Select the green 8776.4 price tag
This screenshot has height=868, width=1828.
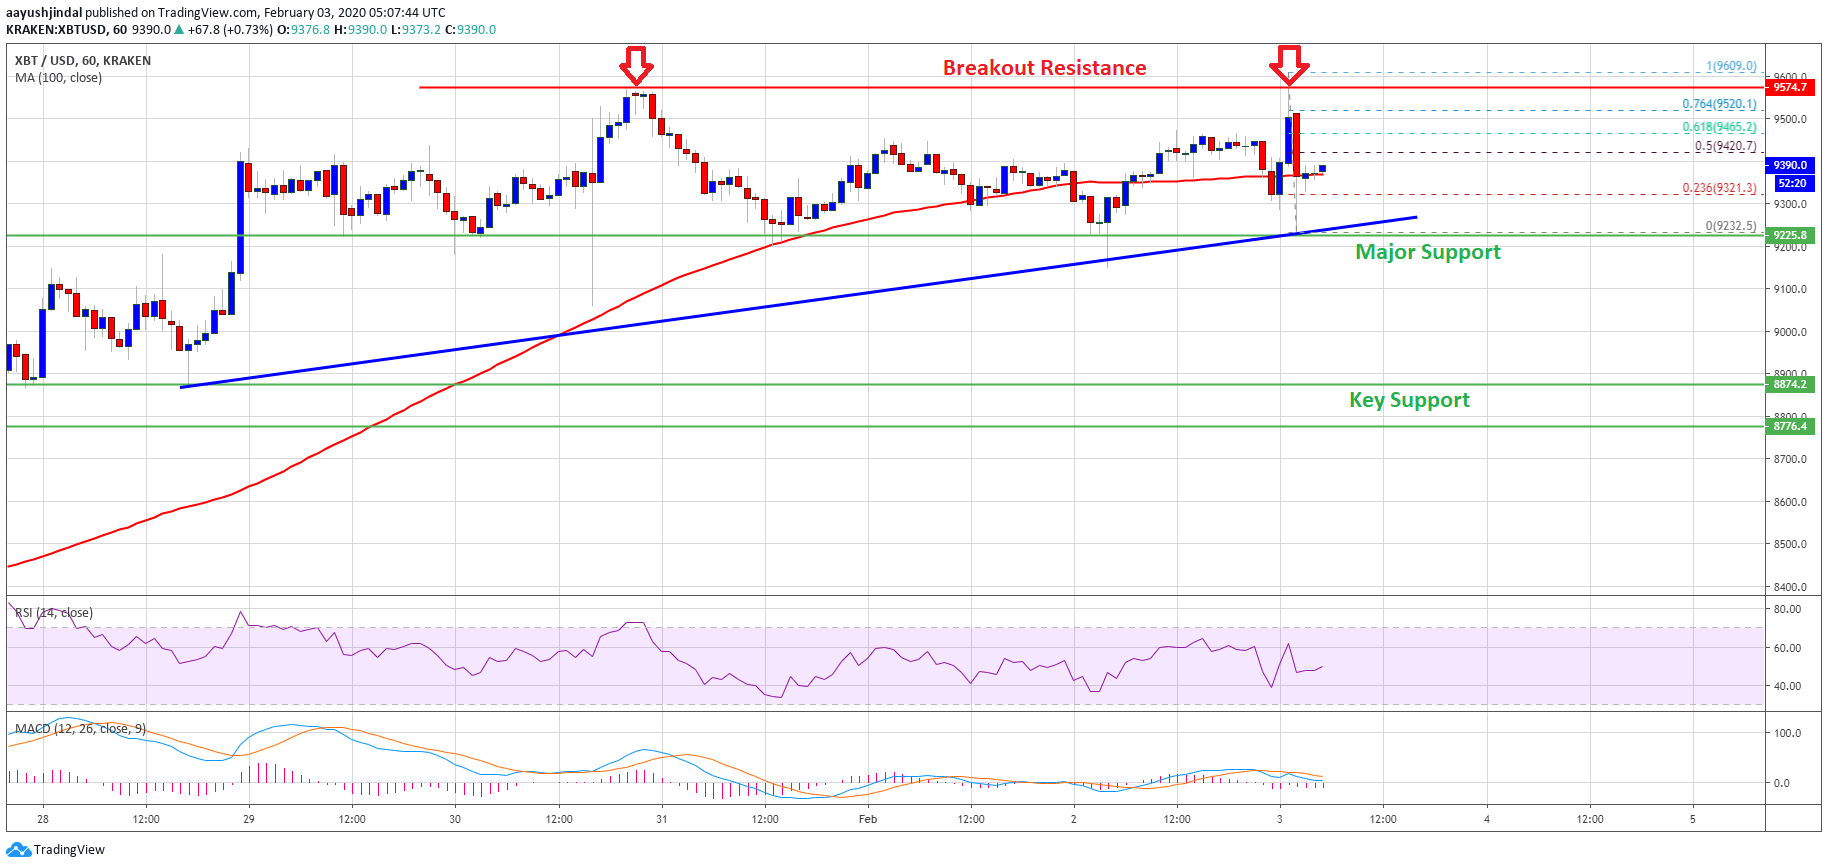tap(1790, 426)
